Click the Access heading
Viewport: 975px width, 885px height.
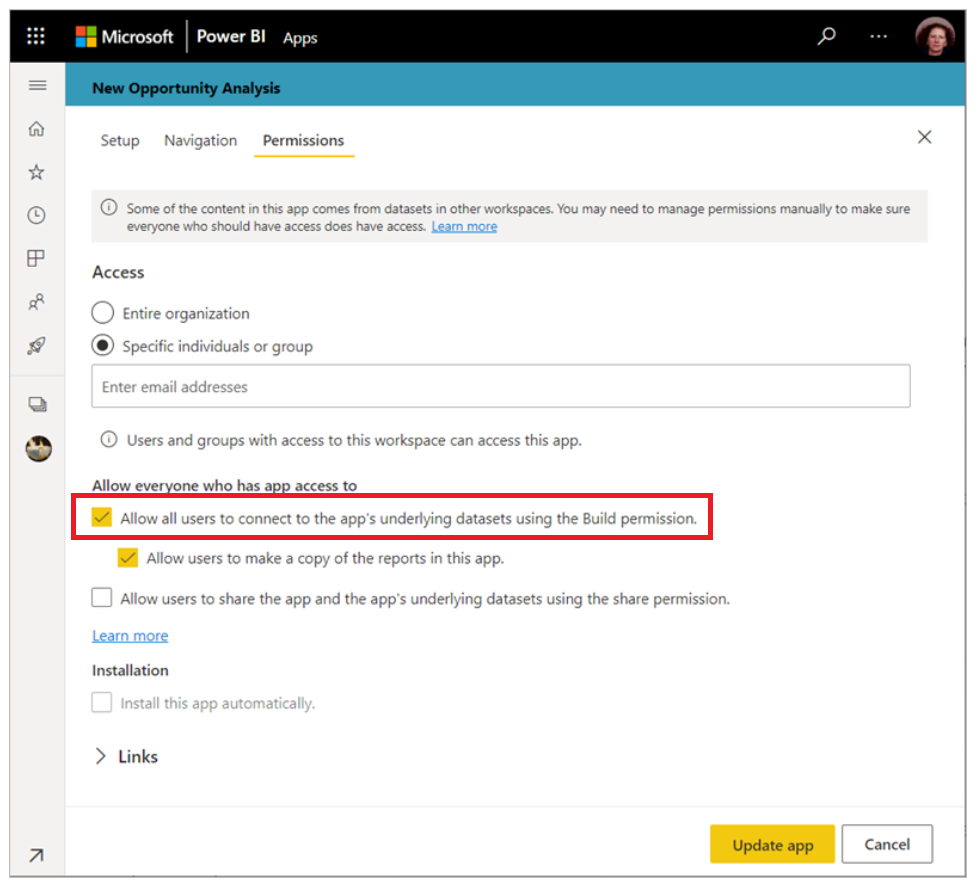point(118,272)
